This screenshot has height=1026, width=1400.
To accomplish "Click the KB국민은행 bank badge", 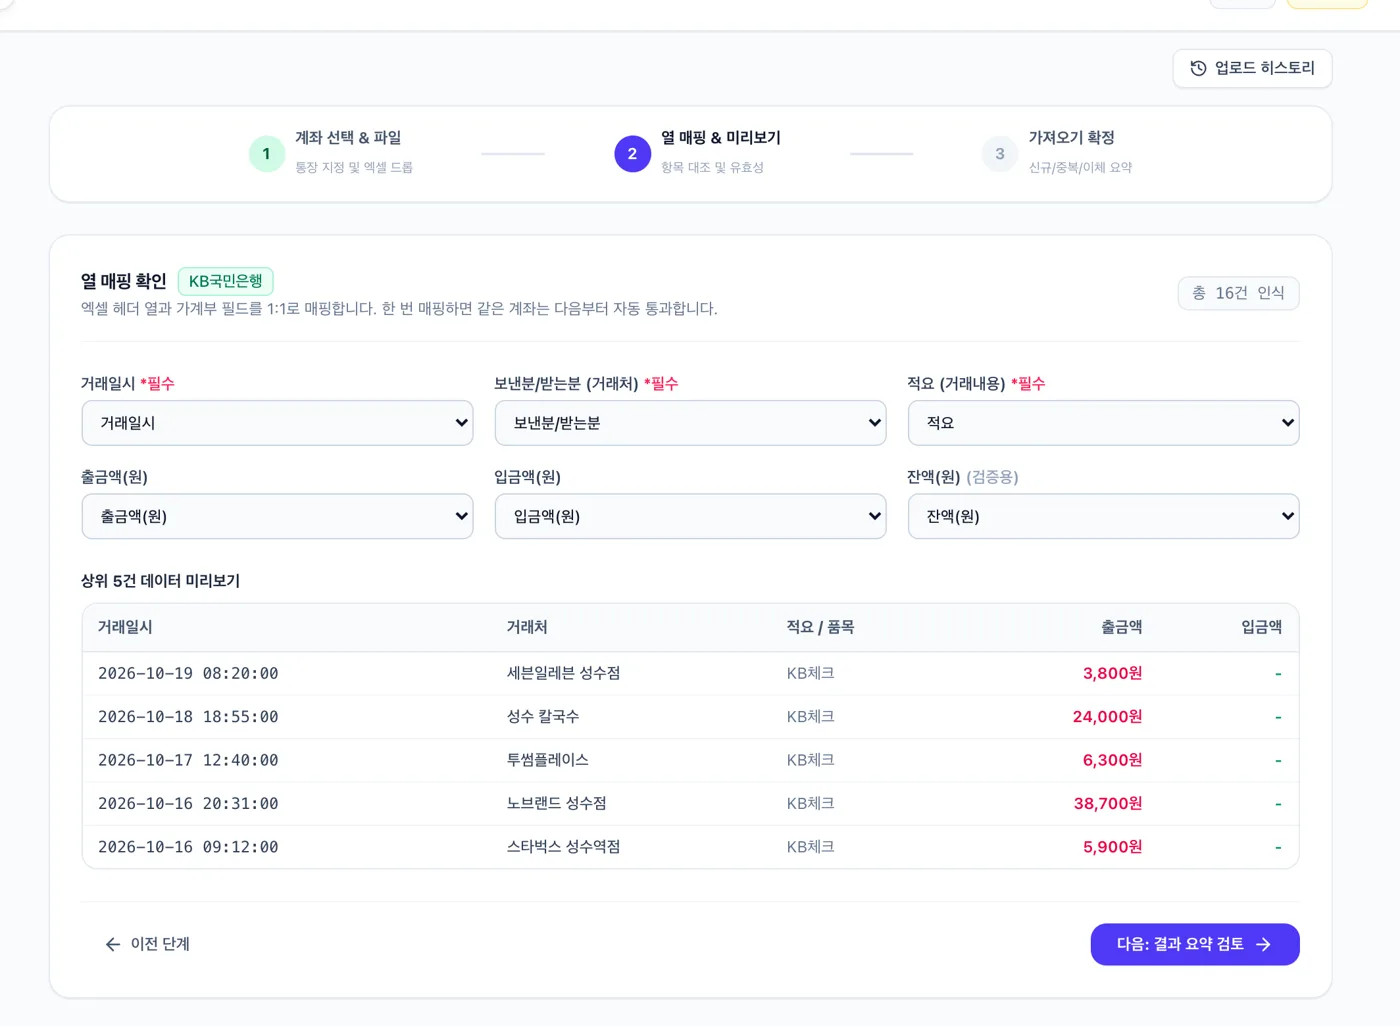I will tap(226, 281).
